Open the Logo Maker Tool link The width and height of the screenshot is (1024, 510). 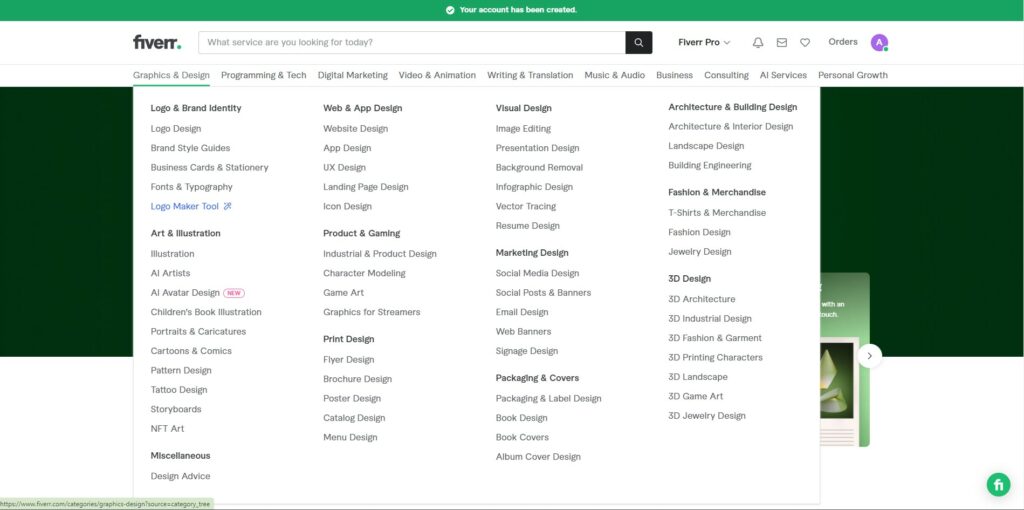[x=191, y=206]
